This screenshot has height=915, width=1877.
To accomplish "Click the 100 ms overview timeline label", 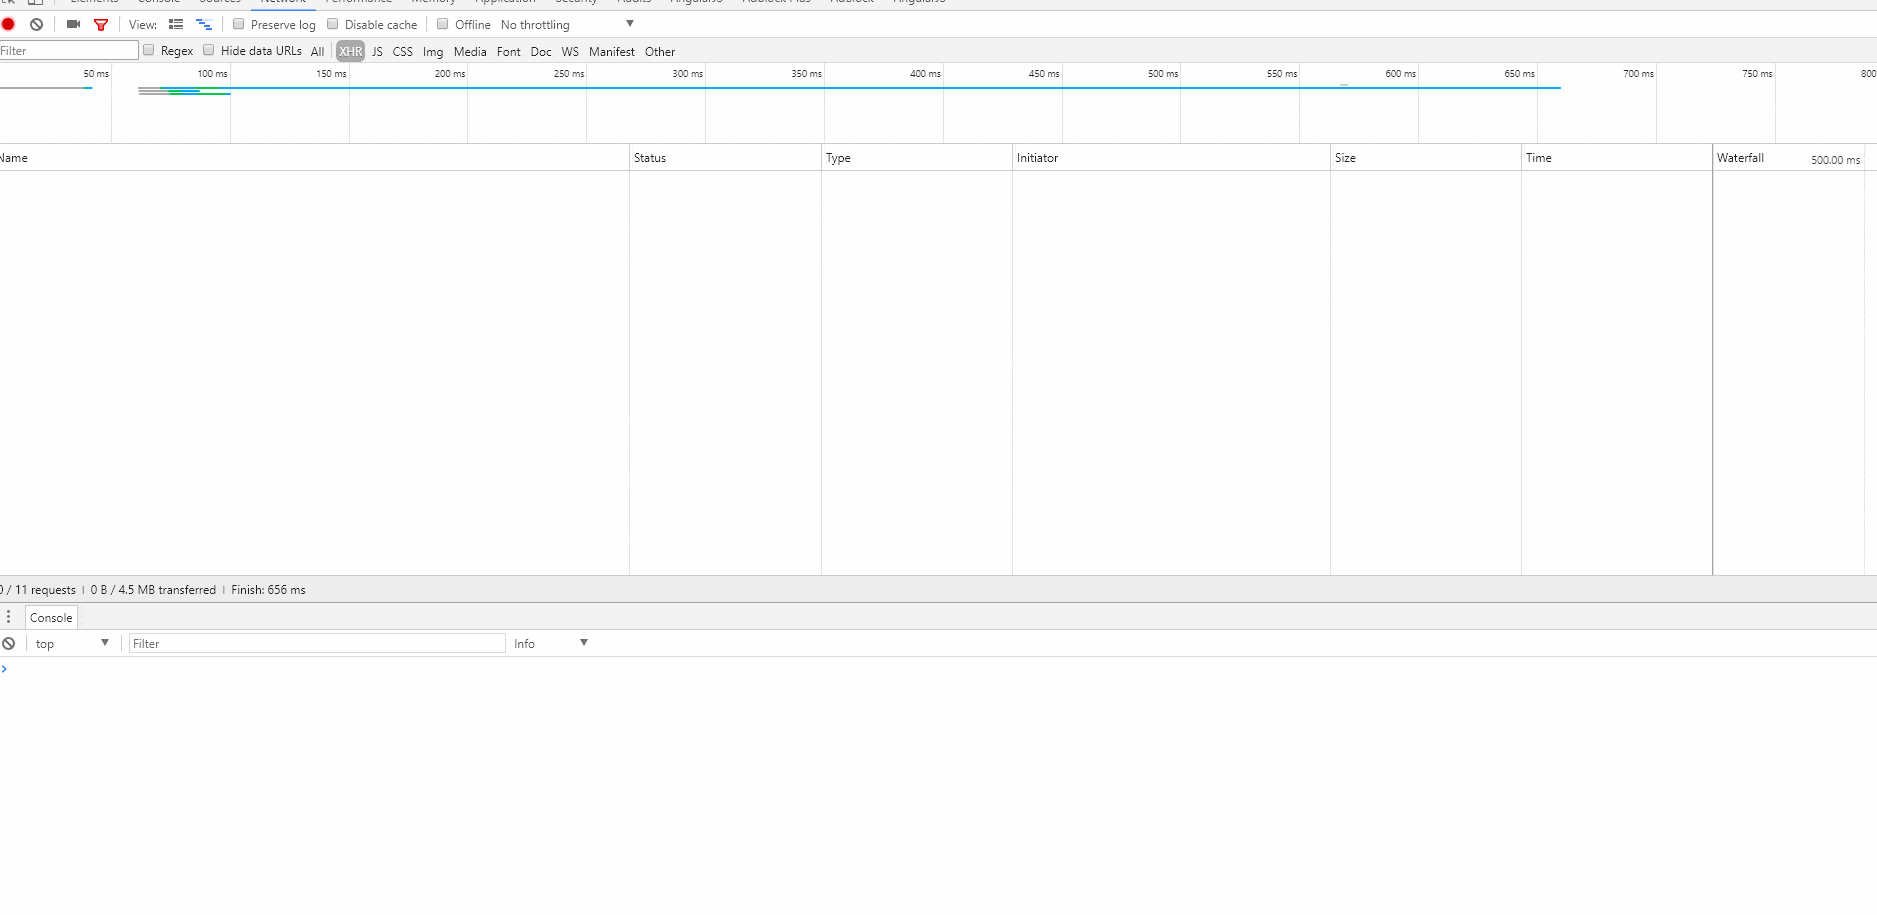I will point(212,74).
